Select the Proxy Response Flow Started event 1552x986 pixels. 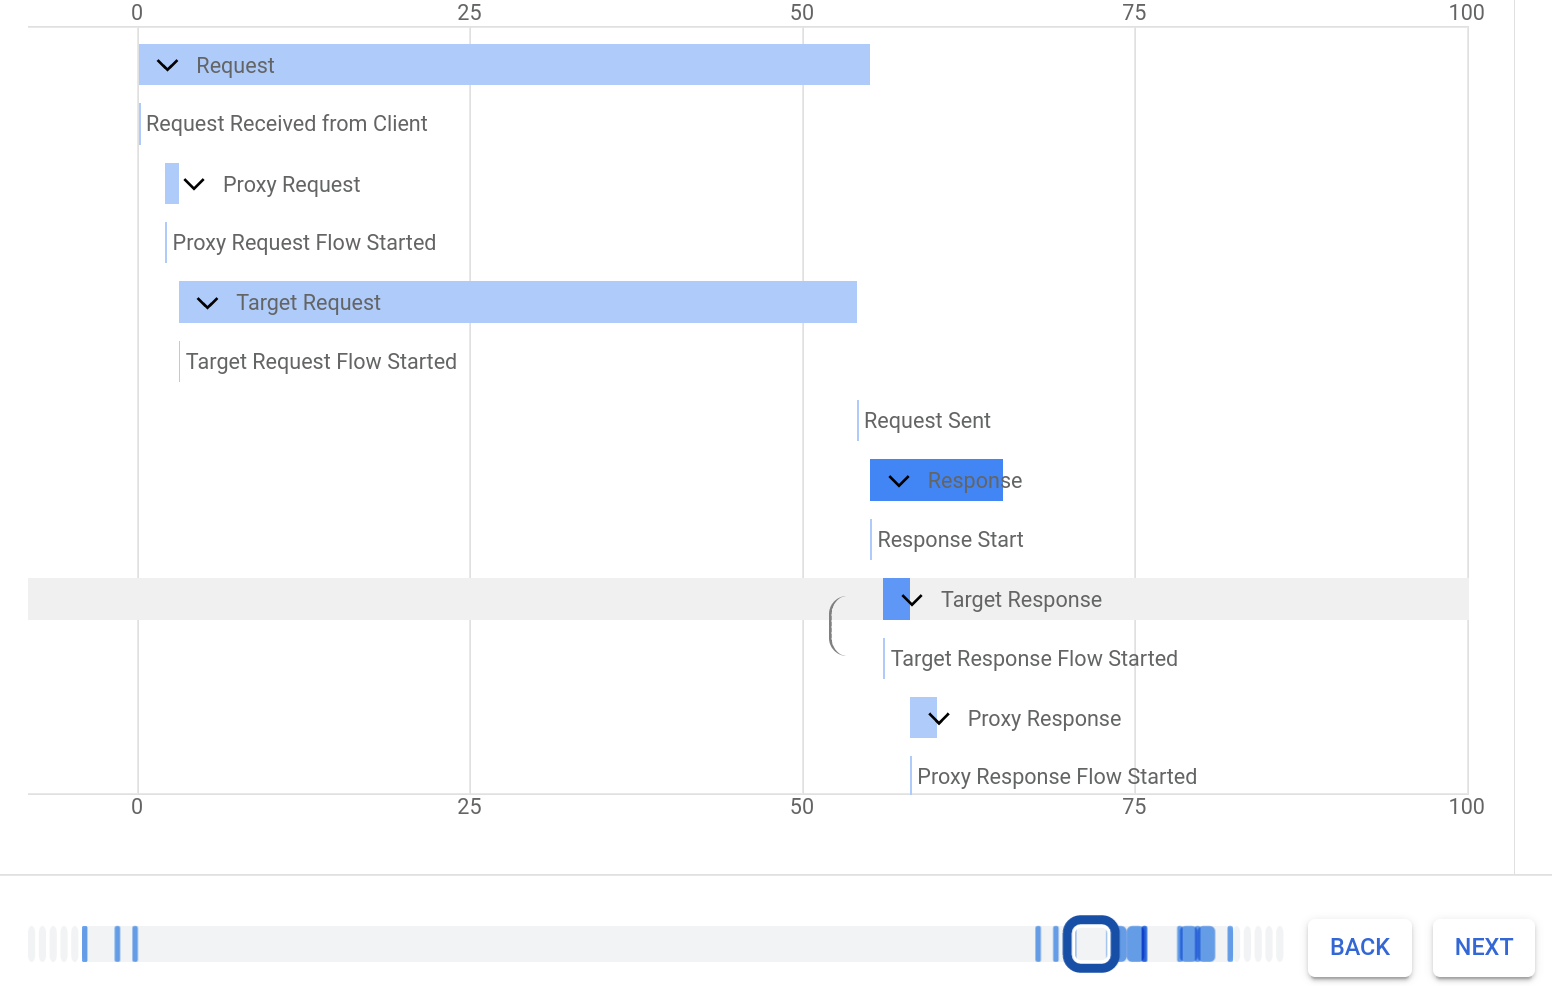(1057, 776)
